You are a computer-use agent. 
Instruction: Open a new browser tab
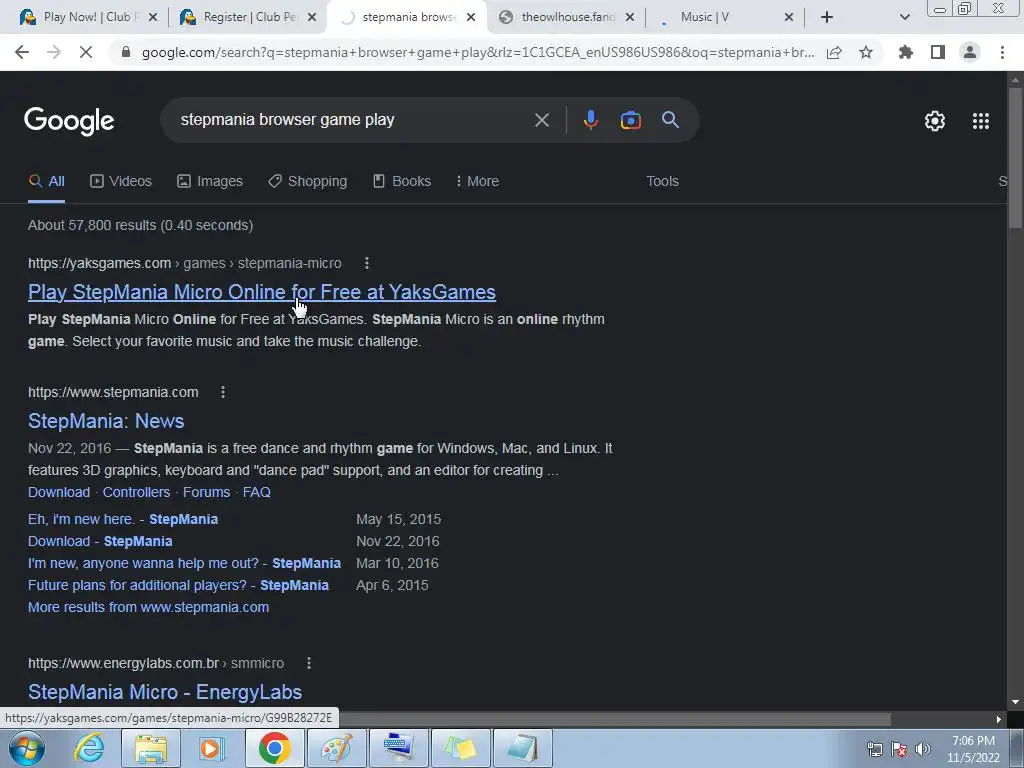[827, 17]
